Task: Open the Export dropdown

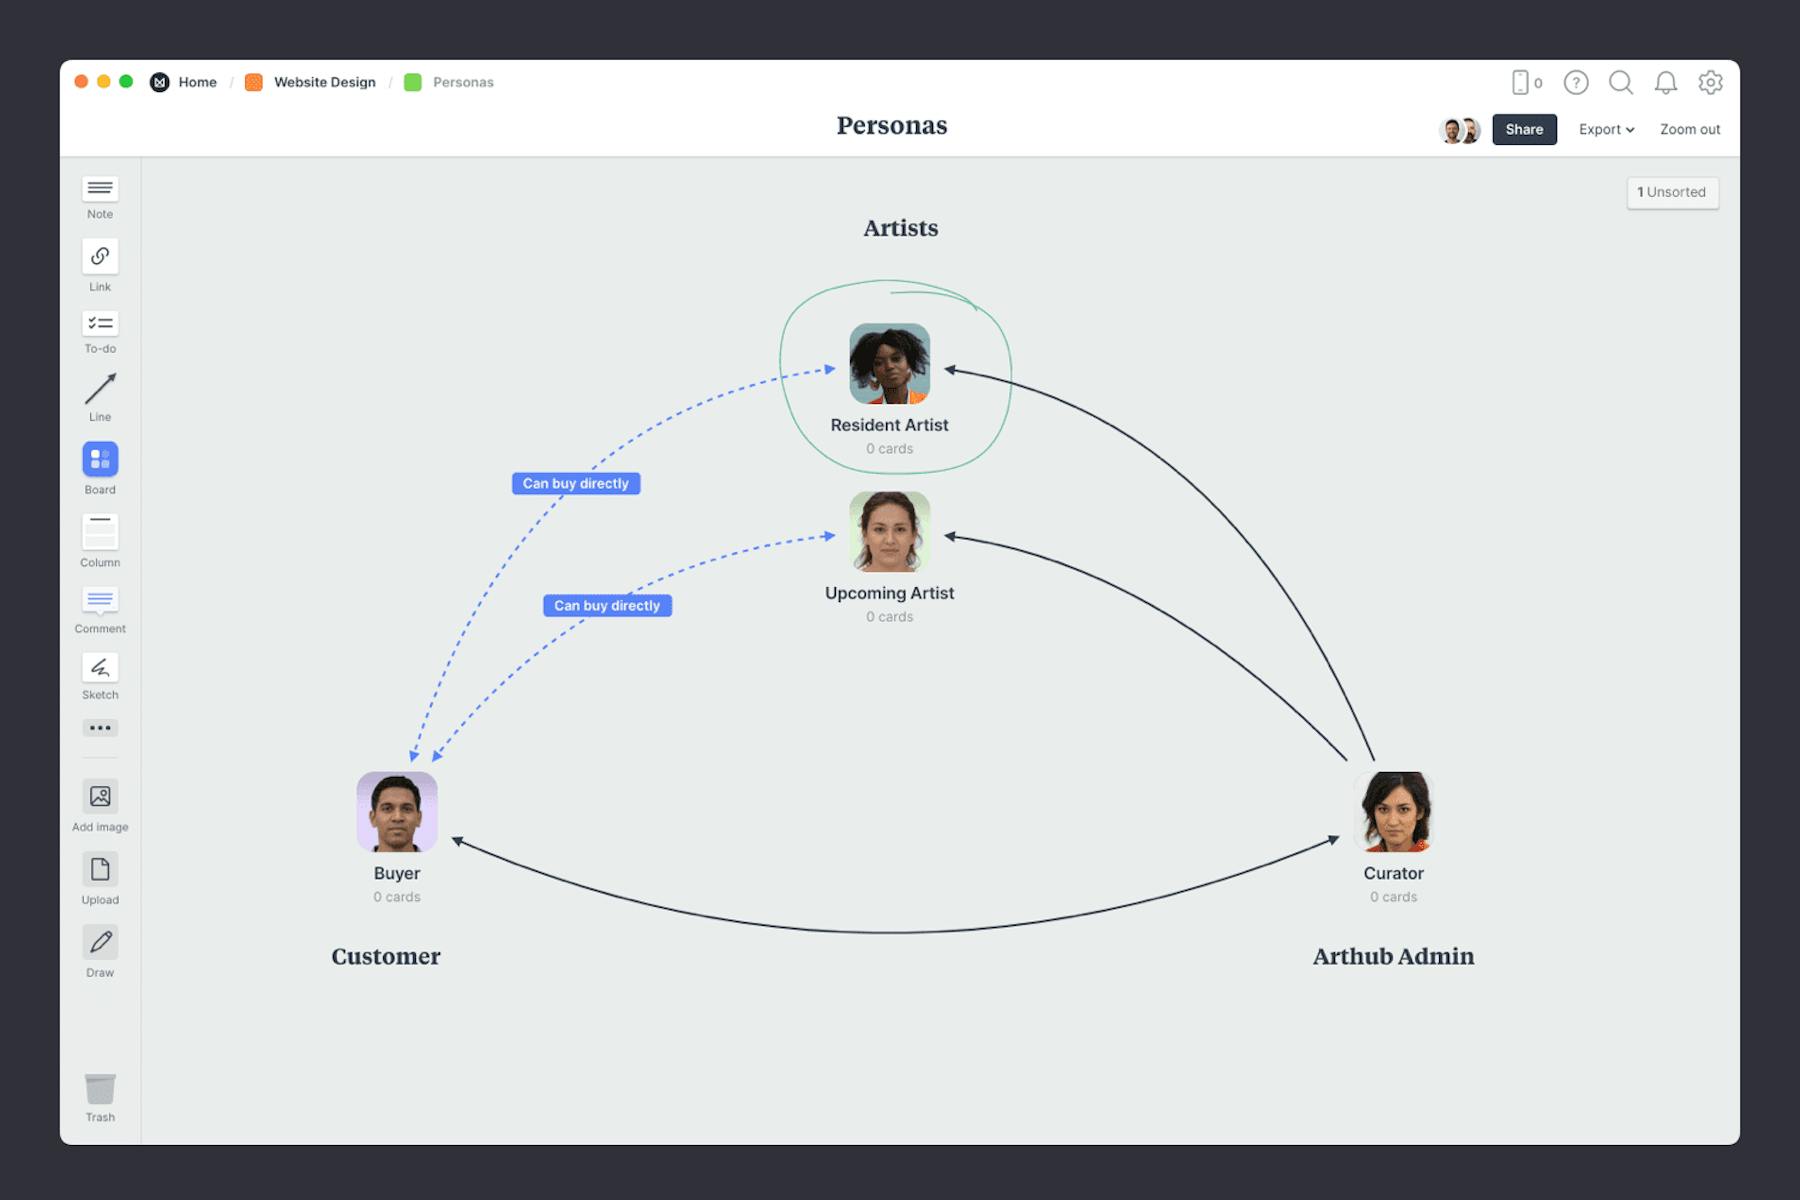Action: (1605, 129)
